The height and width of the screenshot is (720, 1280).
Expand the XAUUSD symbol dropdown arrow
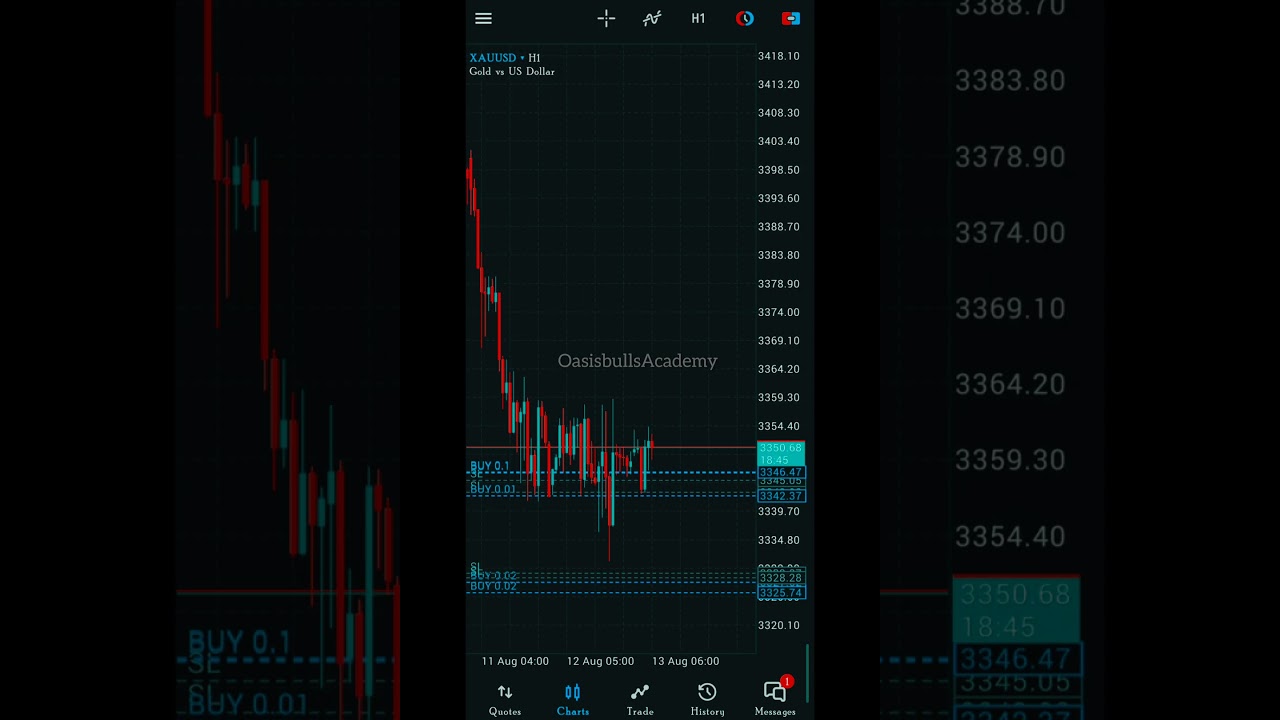click(522, 58)
